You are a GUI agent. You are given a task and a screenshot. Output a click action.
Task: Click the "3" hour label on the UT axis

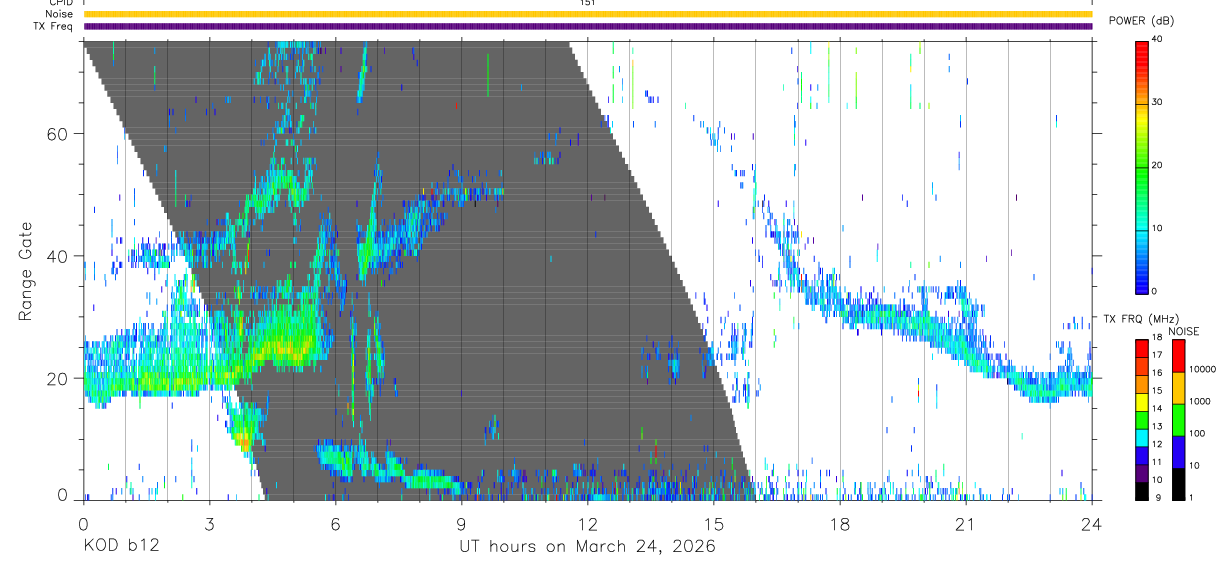(x=209, y=524)
